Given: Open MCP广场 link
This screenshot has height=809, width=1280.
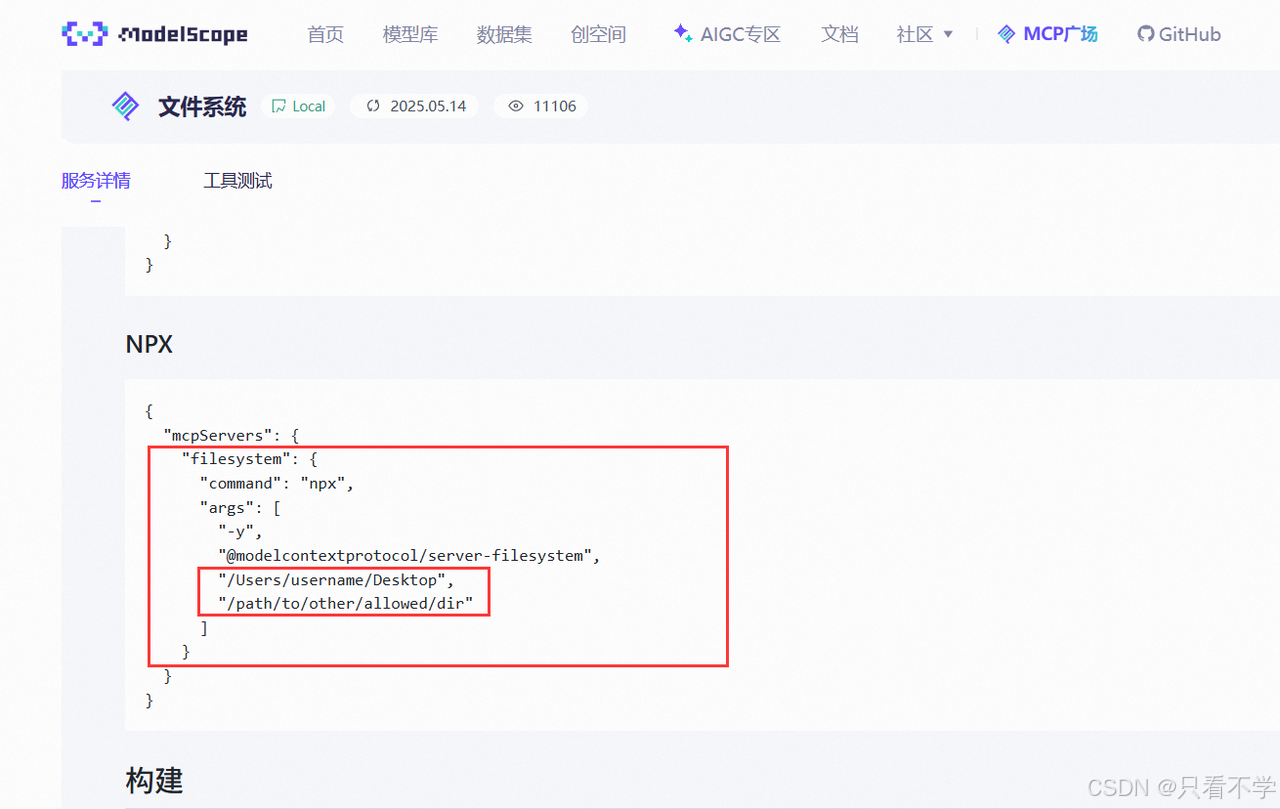Looking at the screenshot, I should [1060, 34].
